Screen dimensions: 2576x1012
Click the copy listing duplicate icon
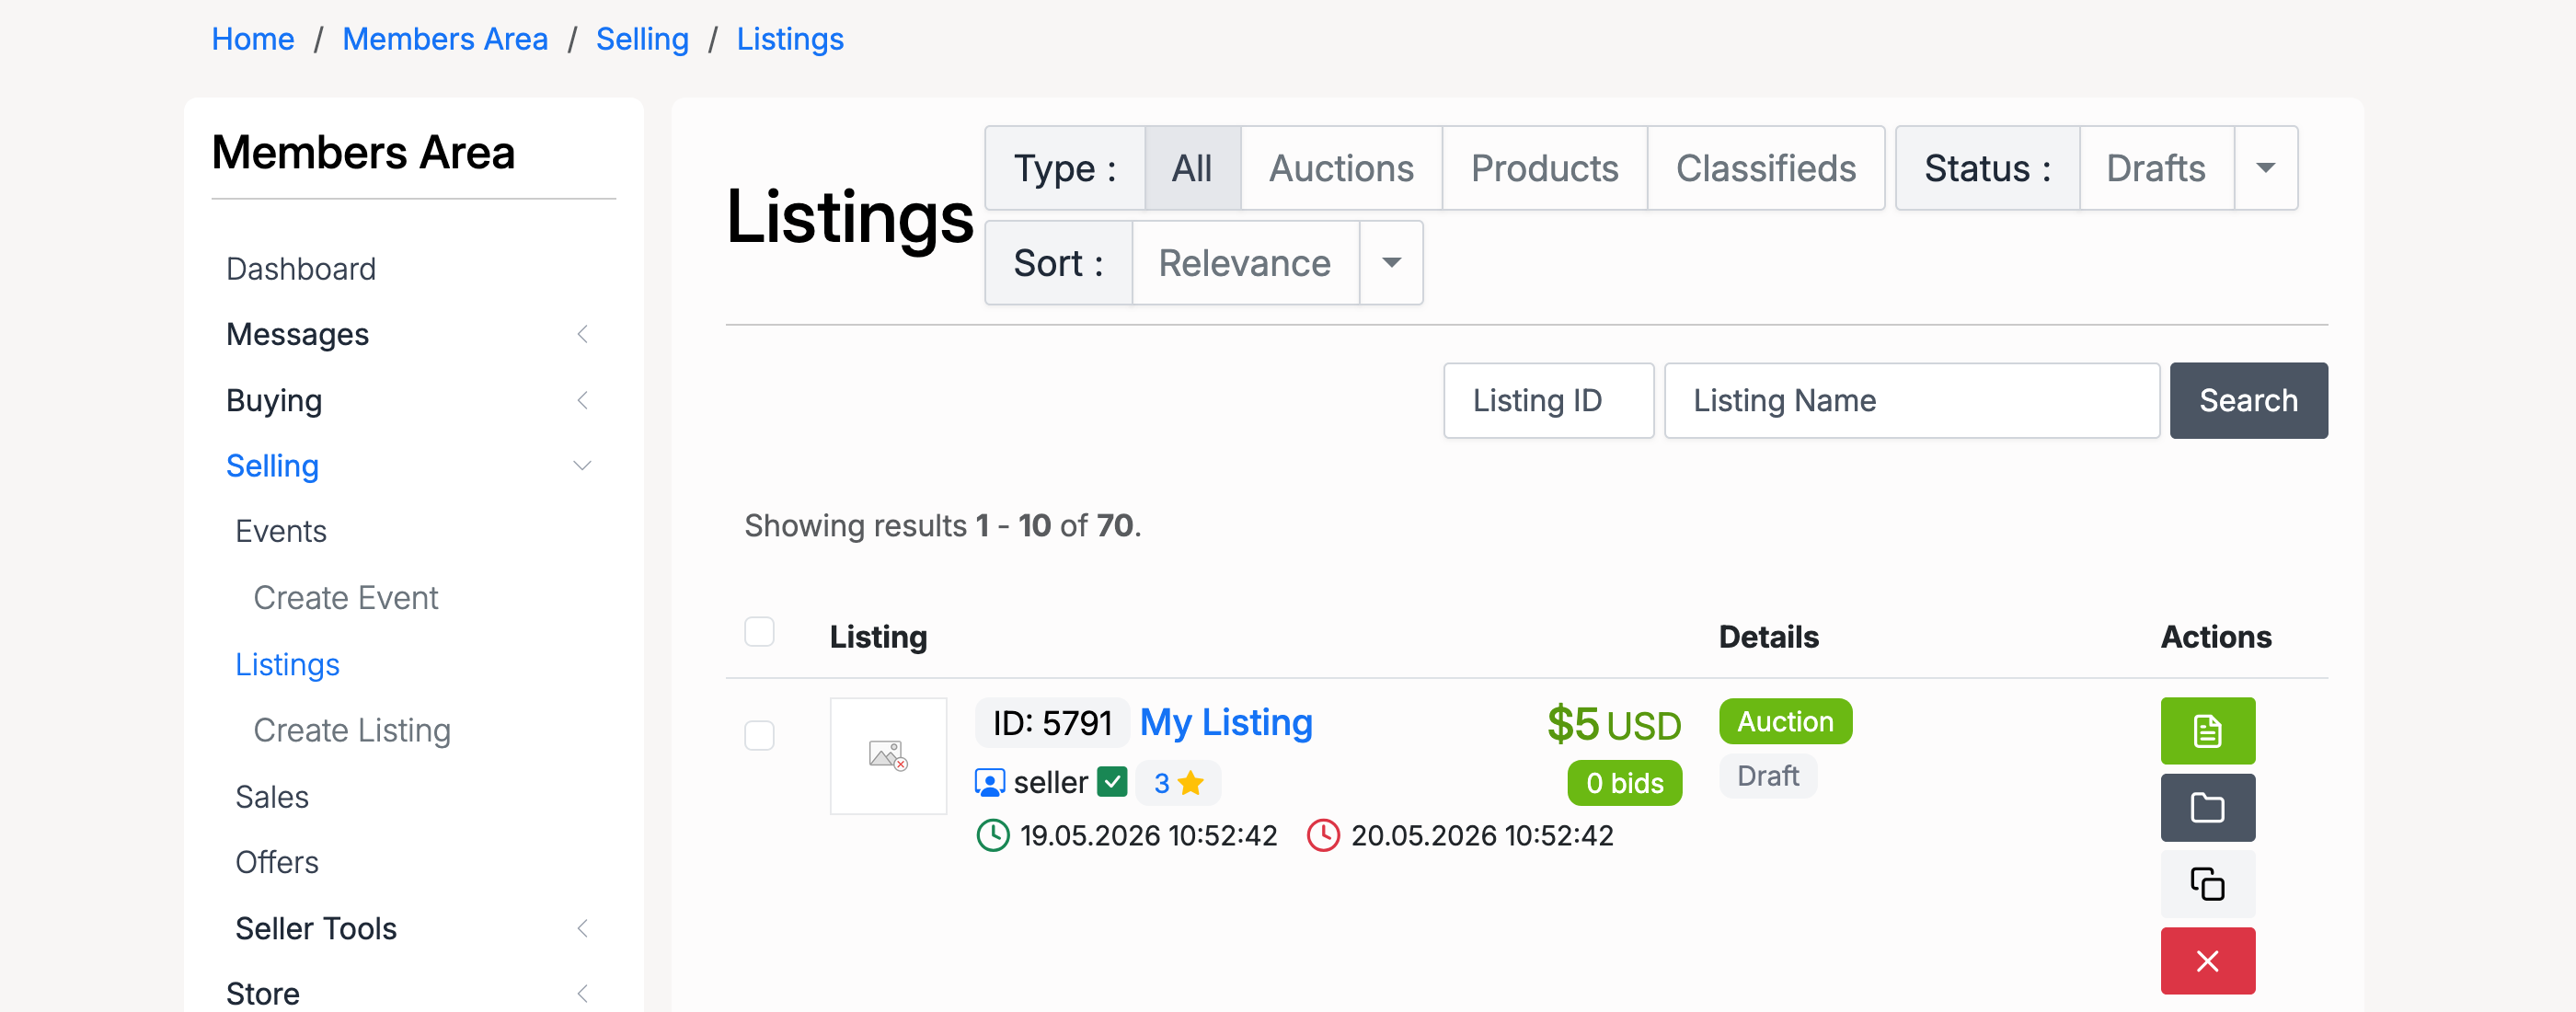[2207, 884]
